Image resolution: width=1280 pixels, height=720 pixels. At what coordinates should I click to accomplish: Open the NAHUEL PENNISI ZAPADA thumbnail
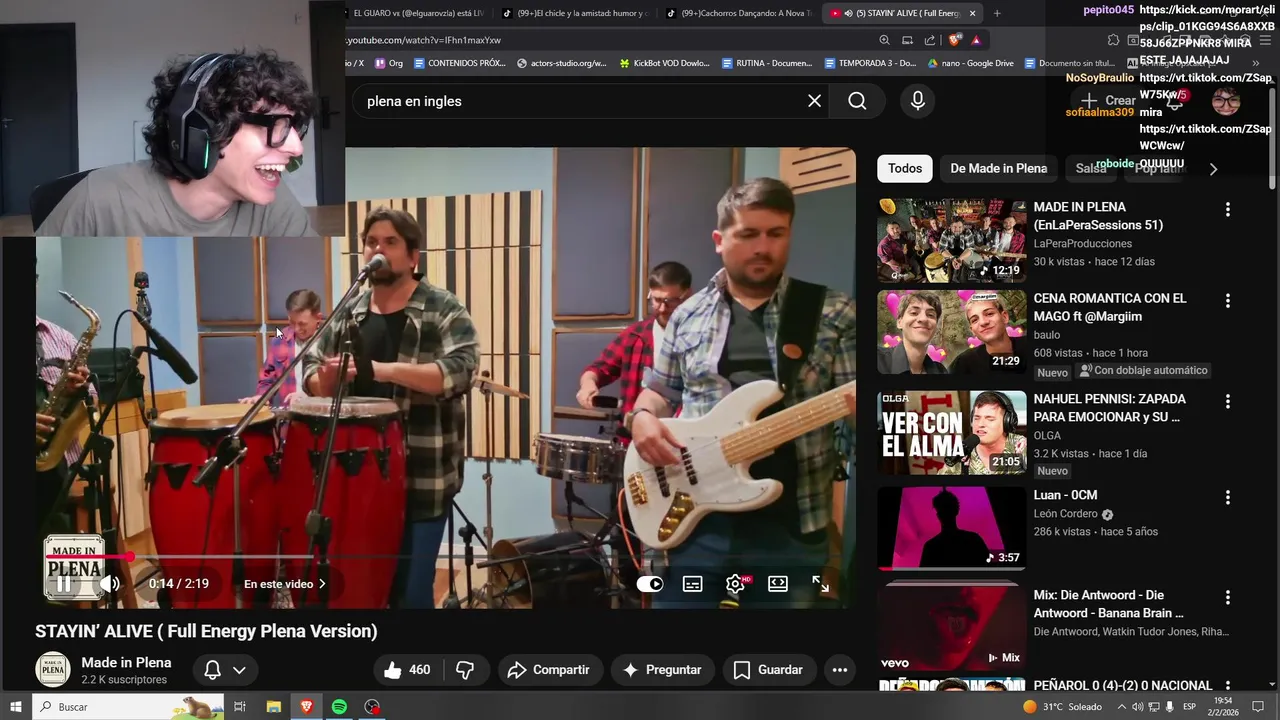coord(952,432)
